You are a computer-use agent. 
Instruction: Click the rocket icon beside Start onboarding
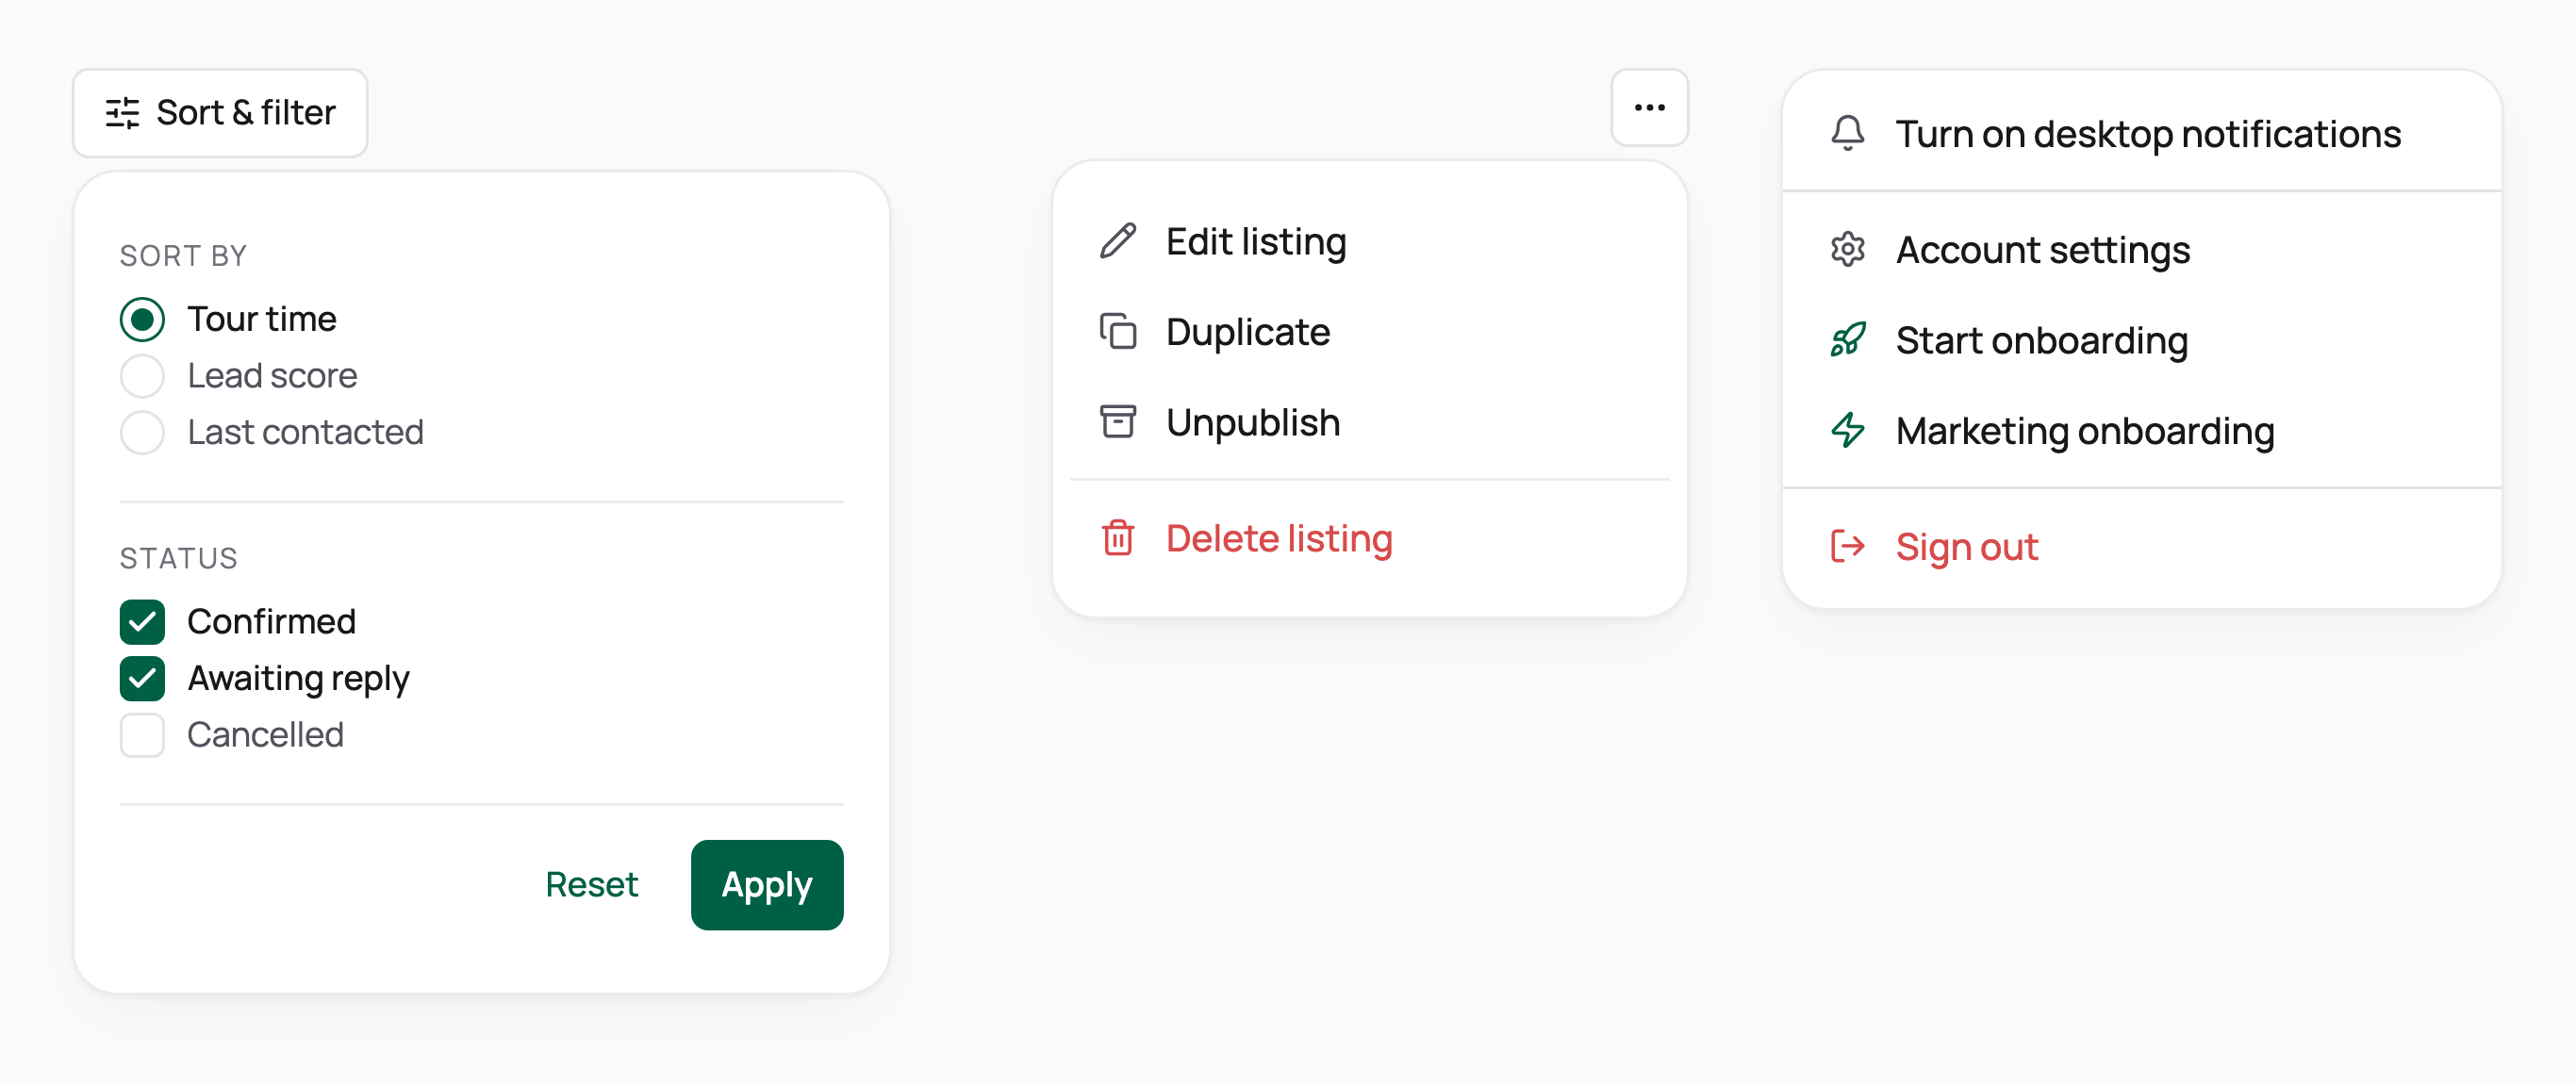pos(1847,340)
